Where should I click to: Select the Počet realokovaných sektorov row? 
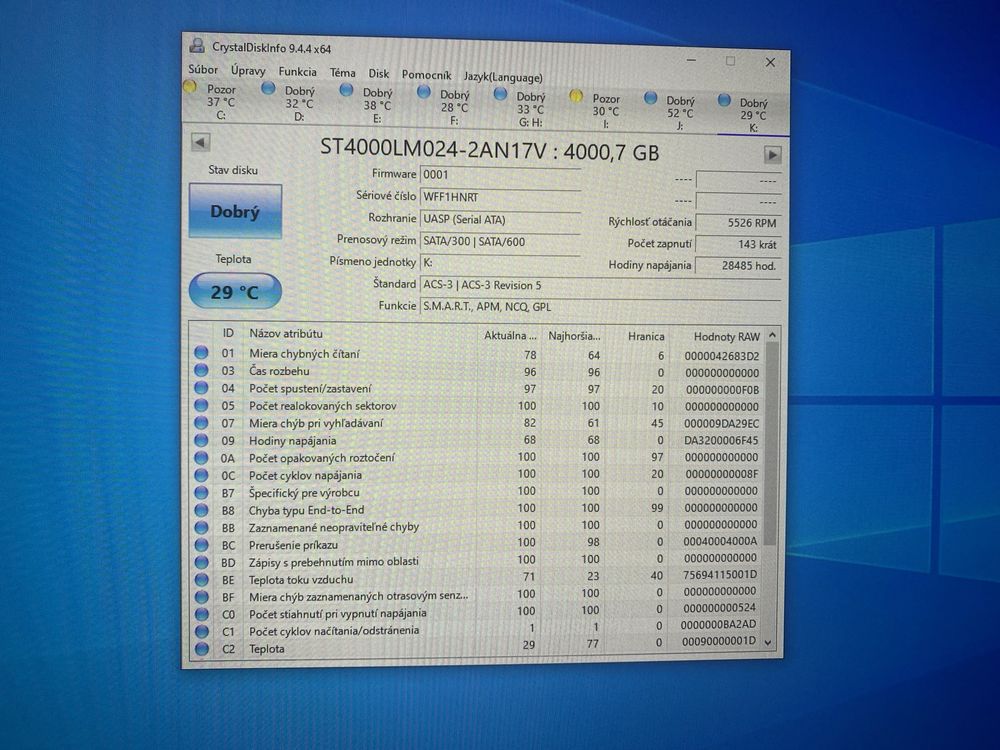click(x=478, y=406)
